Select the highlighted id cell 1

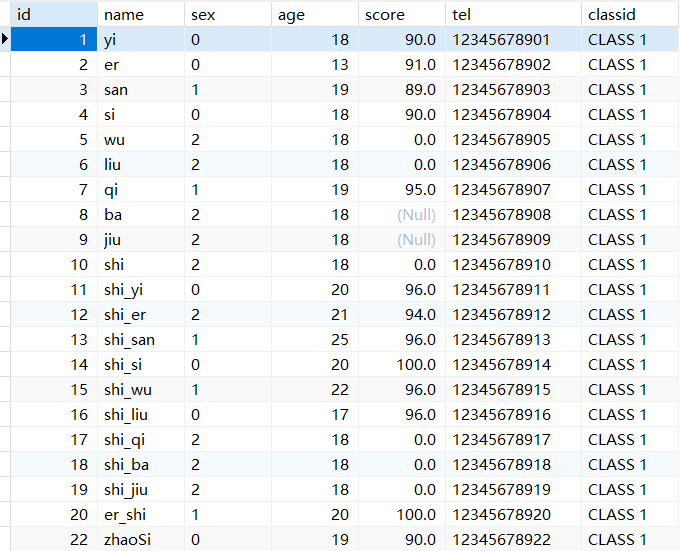click(54, 39)
